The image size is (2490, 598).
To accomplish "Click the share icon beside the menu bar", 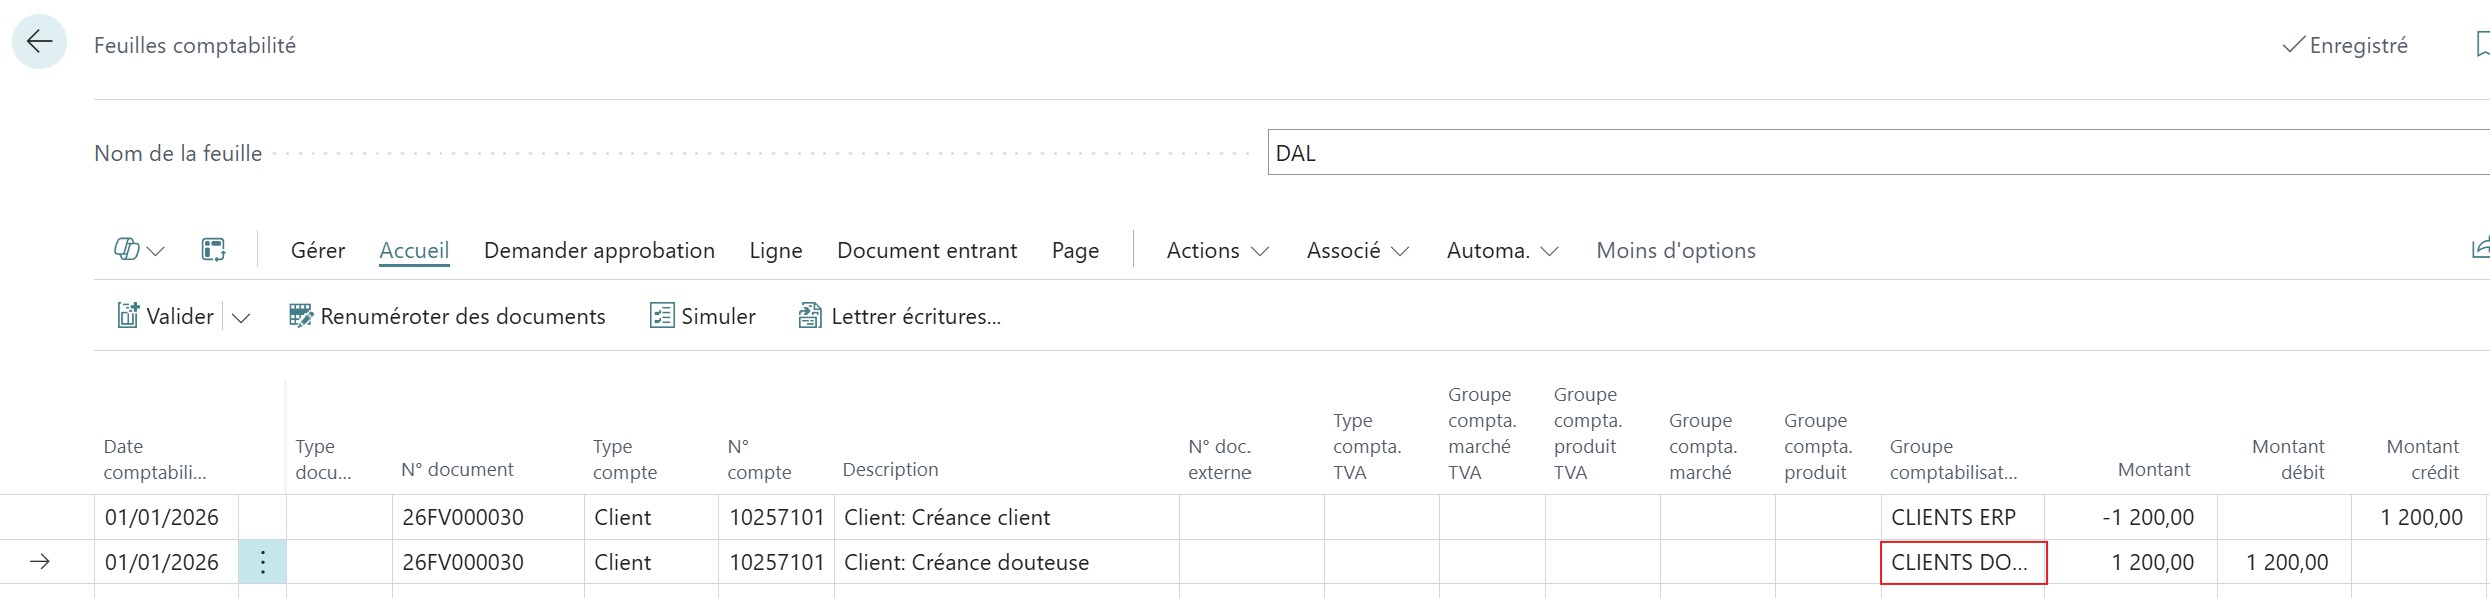I will pos(2480,248).
